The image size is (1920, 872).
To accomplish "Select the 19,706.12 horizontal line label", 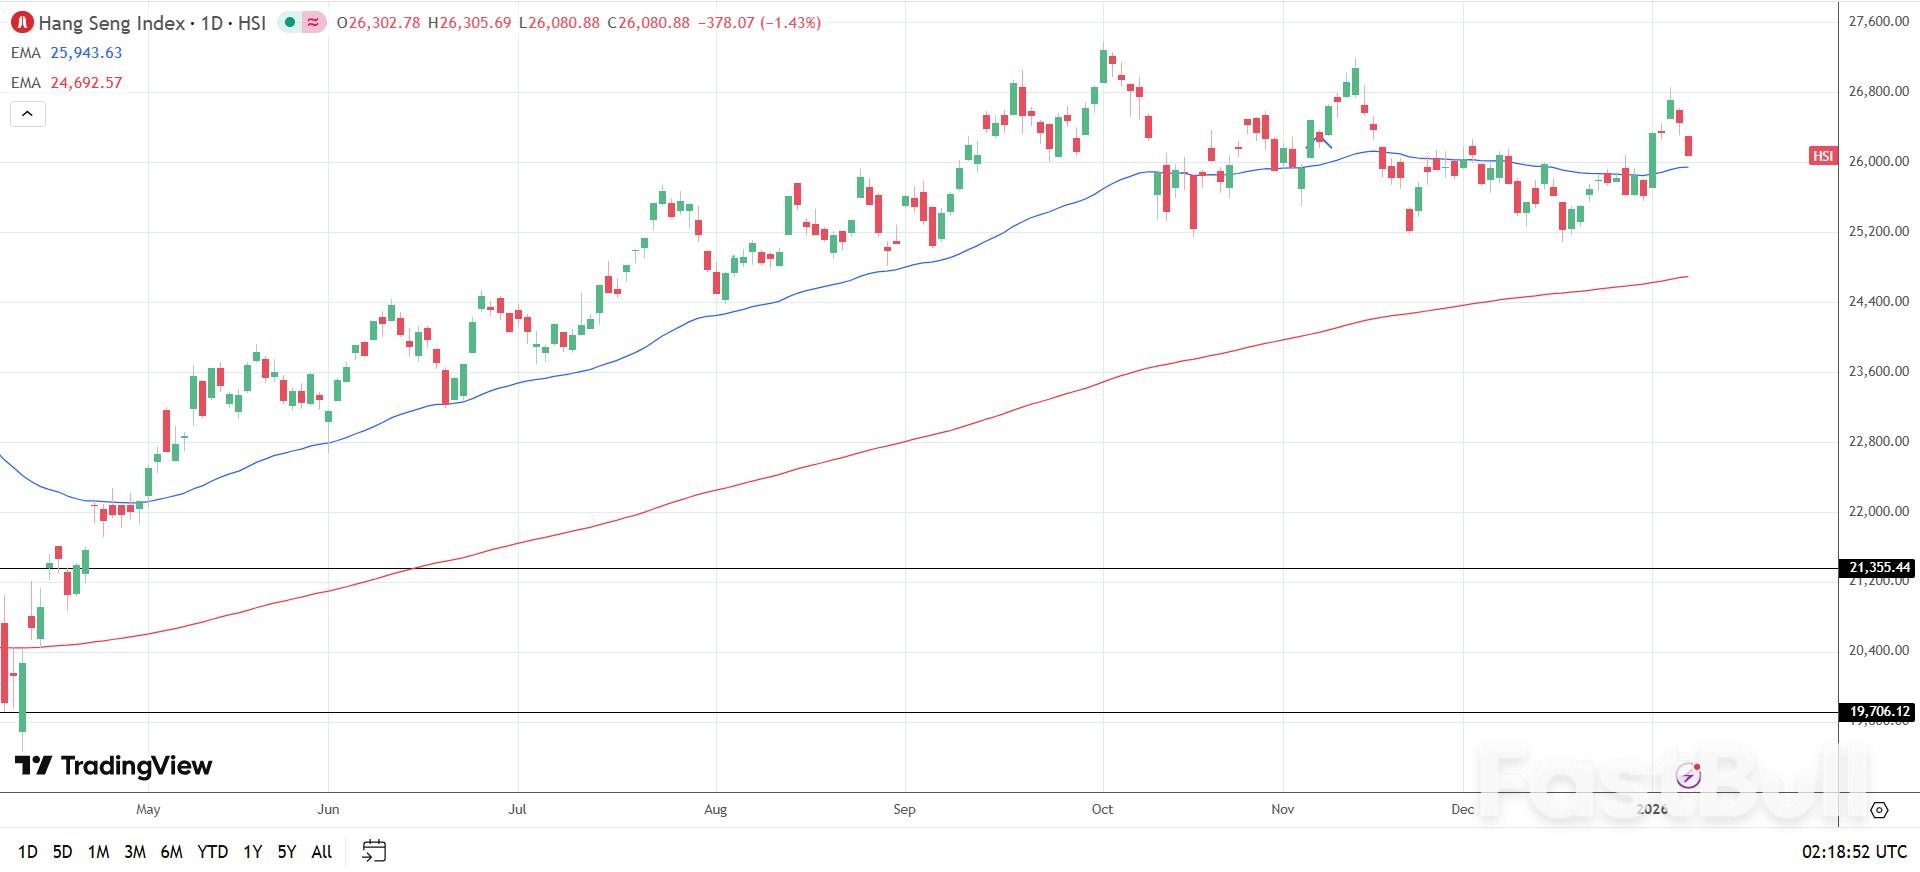I will coord(1878,712).
